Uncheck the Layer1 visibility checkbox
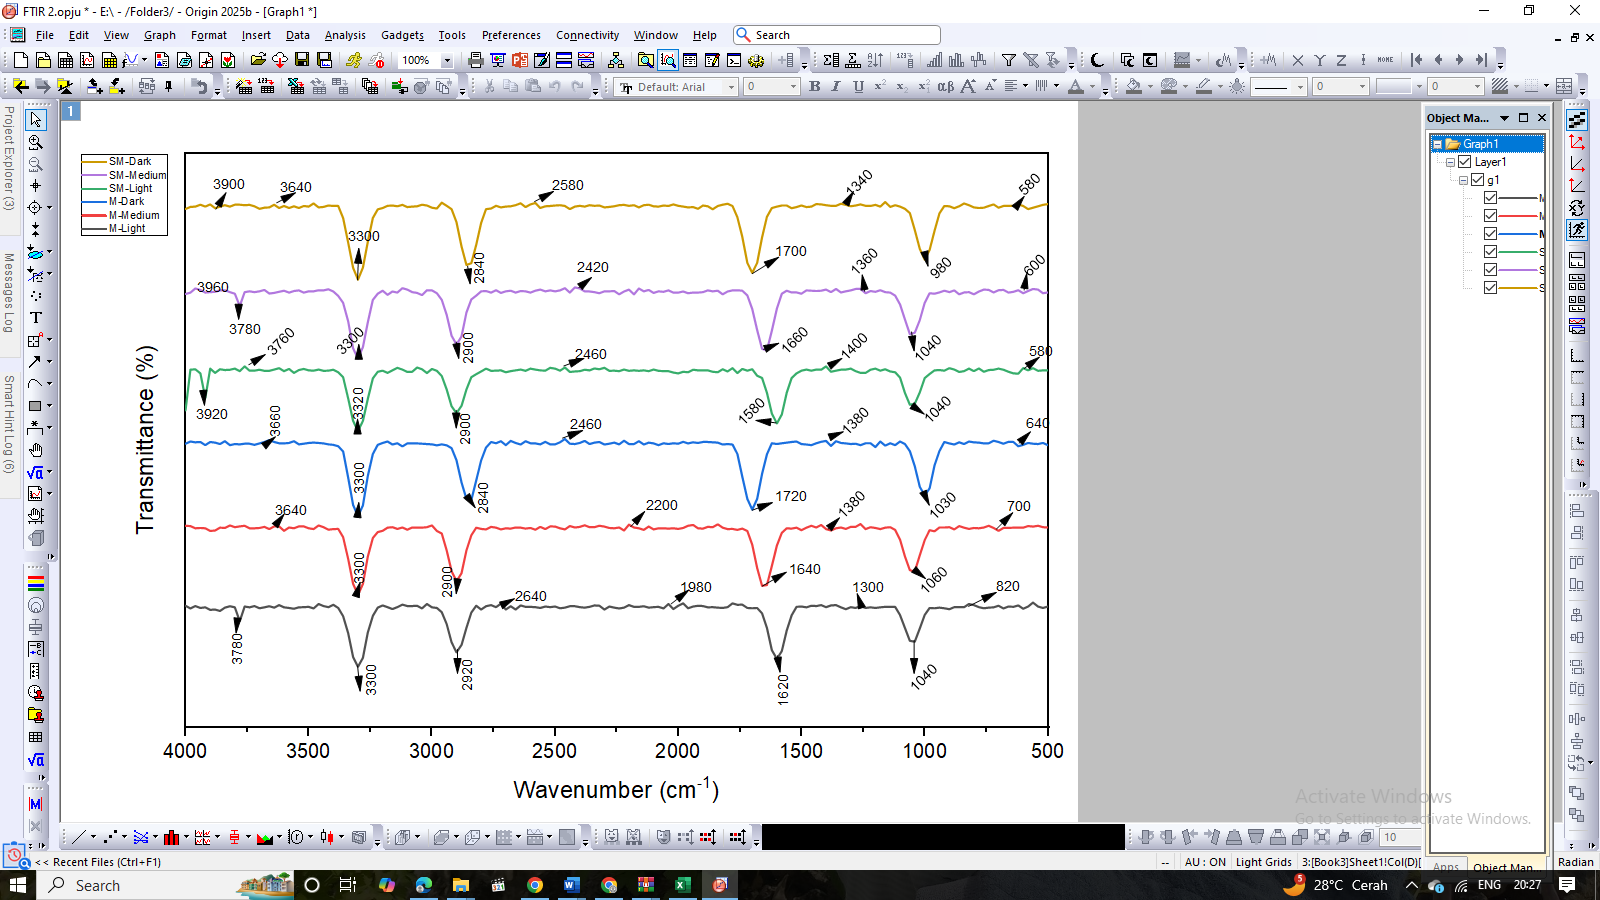 pos(1465,162)
